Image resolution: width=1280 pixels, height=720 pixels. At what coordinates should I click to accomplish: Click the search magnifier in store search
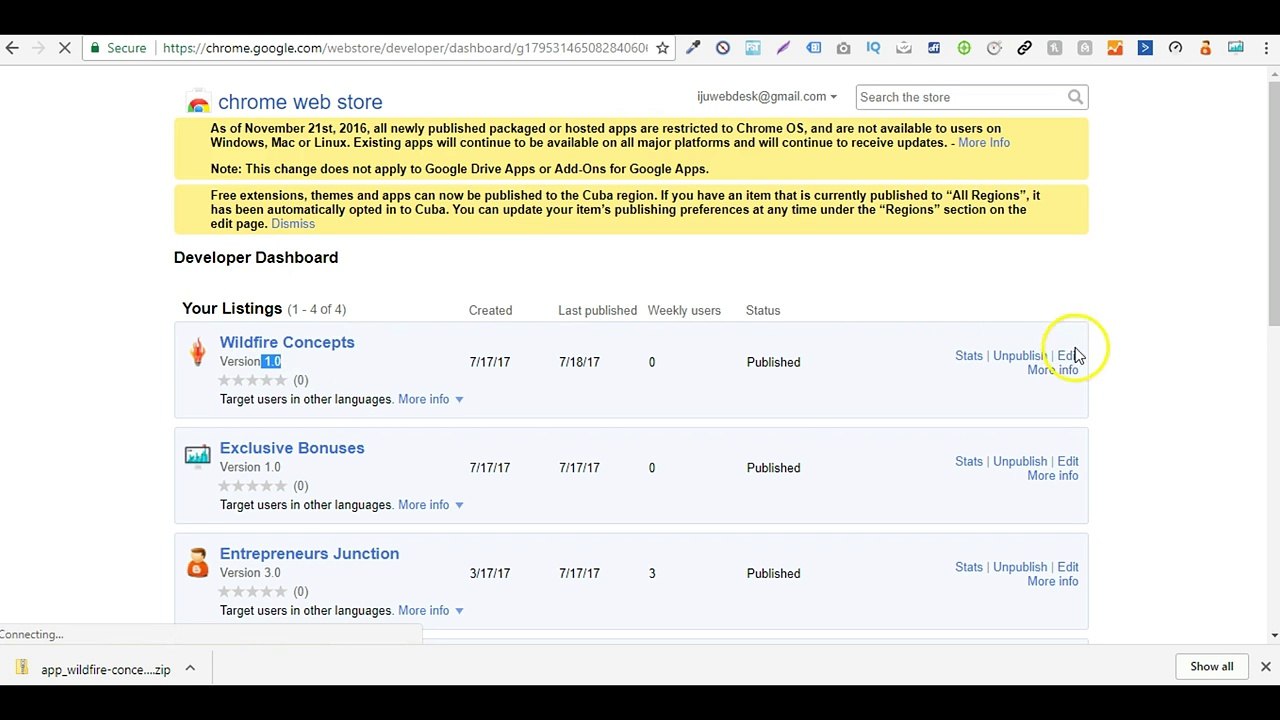tap(1075, 97)
